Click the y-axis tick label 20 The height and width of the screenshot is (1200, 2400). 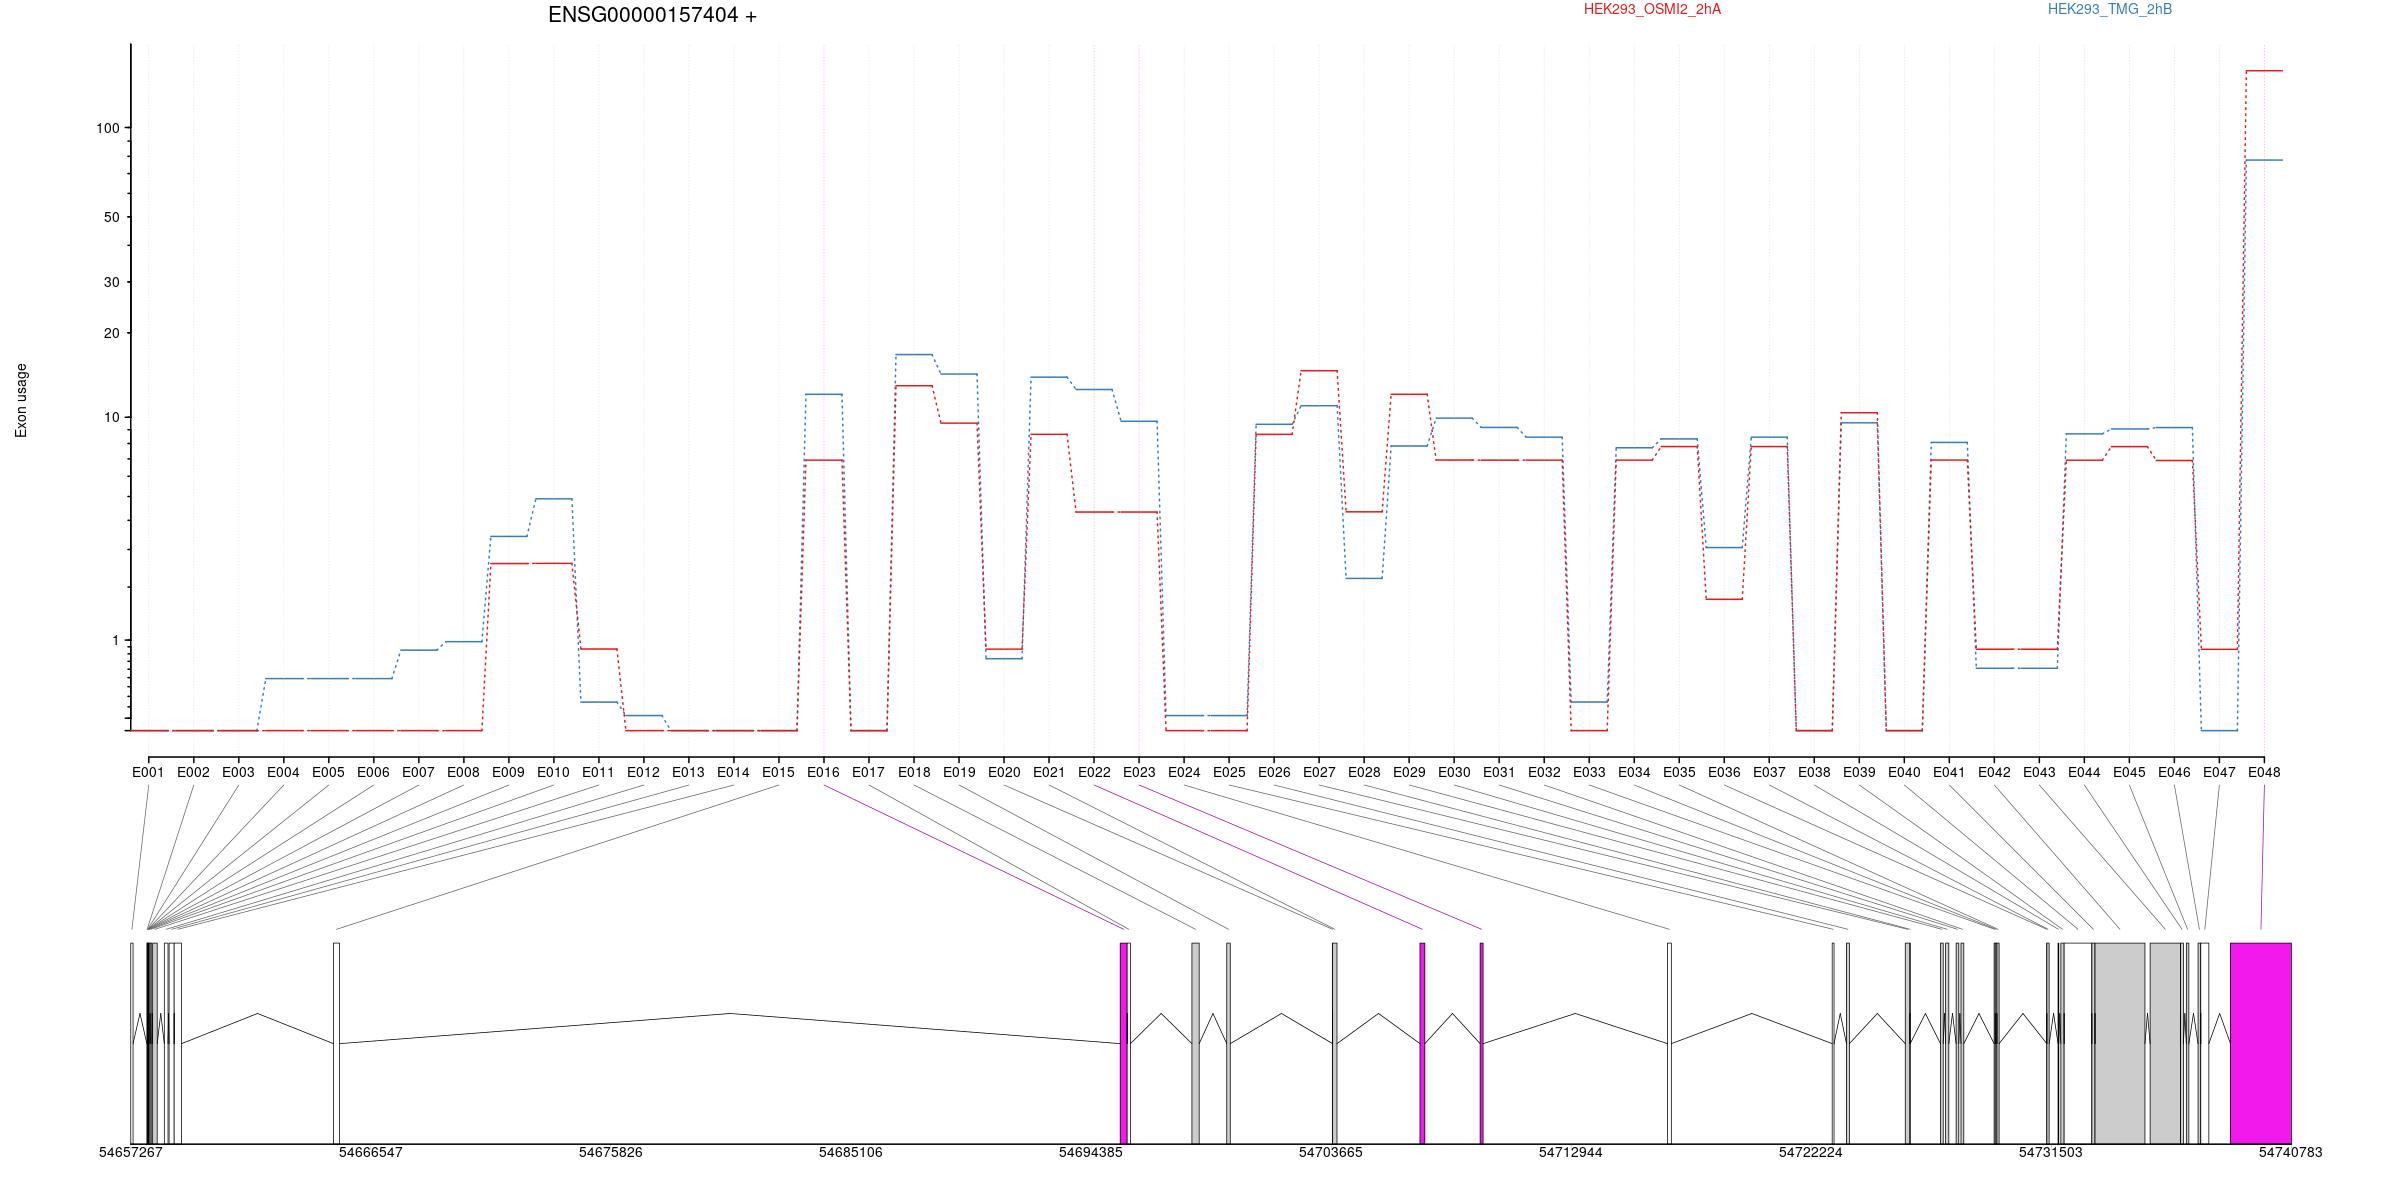(112, 333)
